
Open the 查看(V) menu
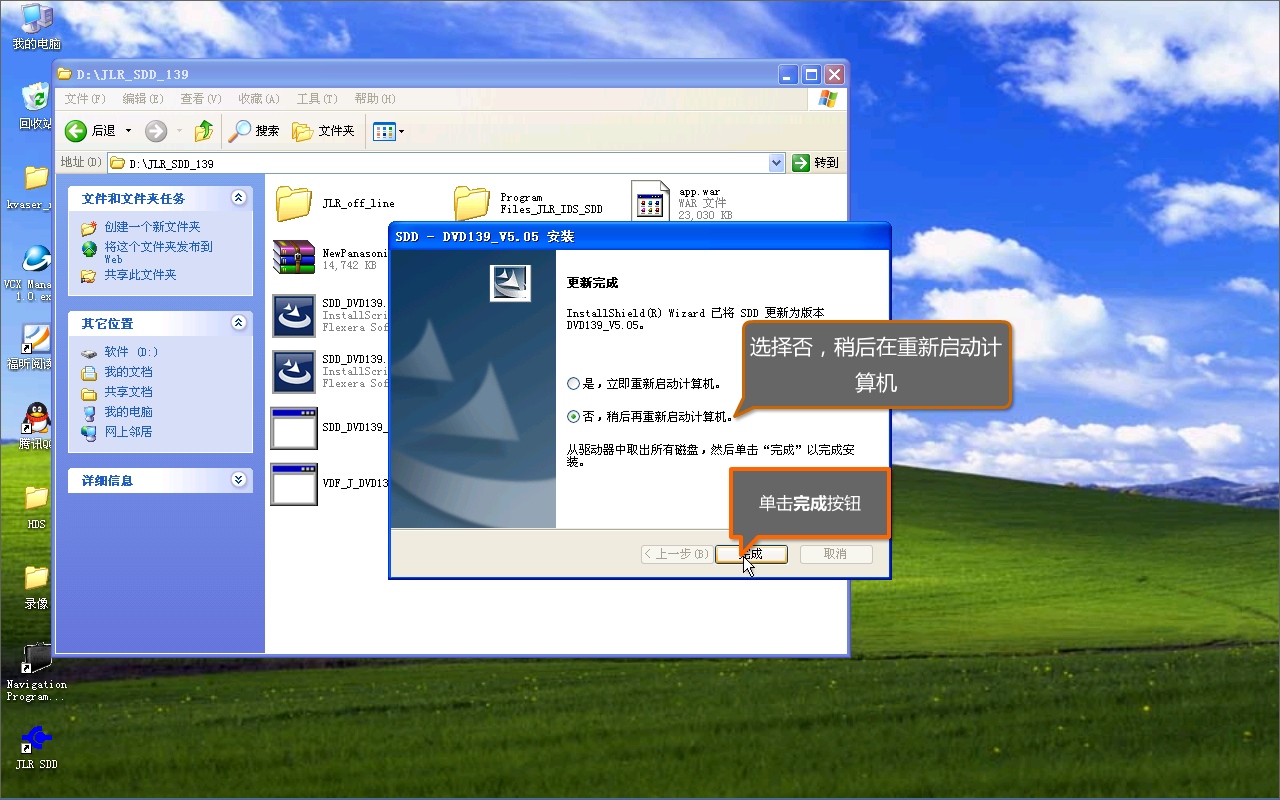click(x=201, y=99)
